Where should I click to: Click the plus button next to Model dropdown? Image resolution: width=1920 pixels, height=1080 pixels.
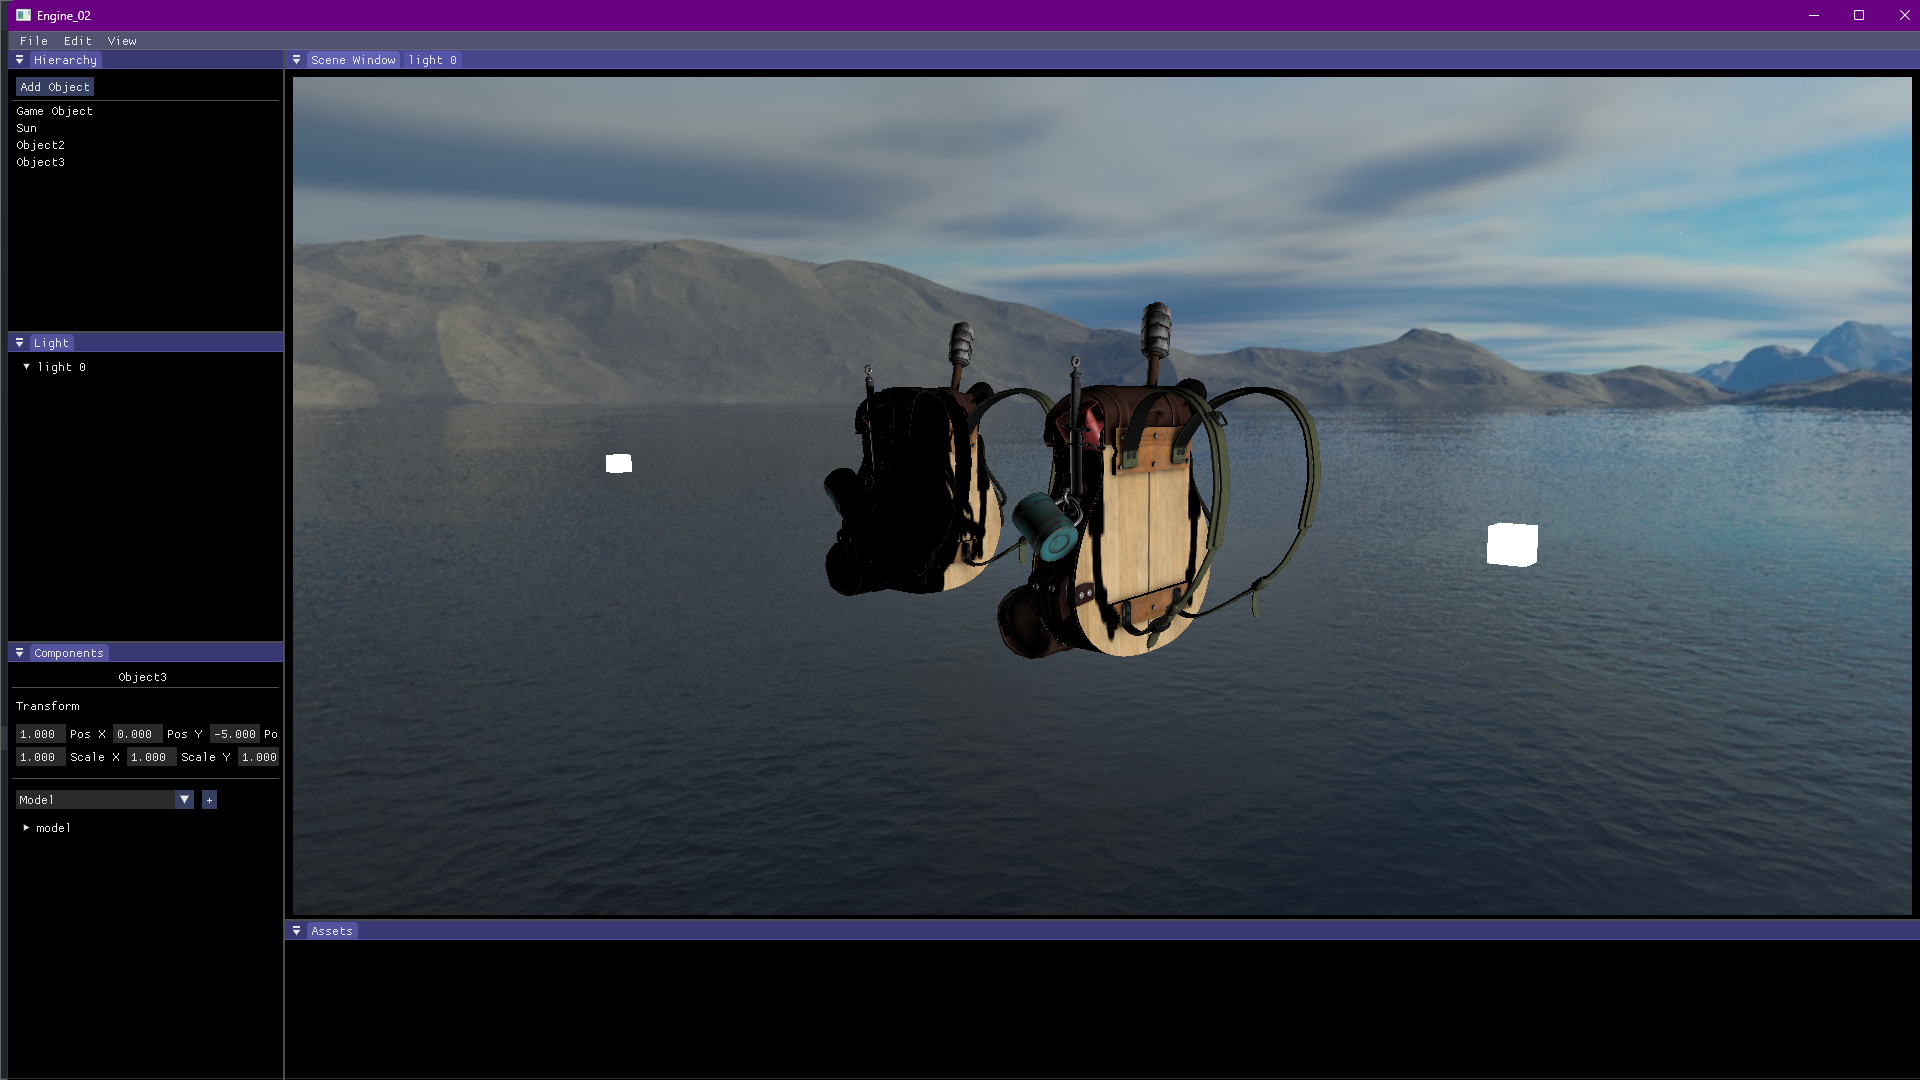point(209,800)
